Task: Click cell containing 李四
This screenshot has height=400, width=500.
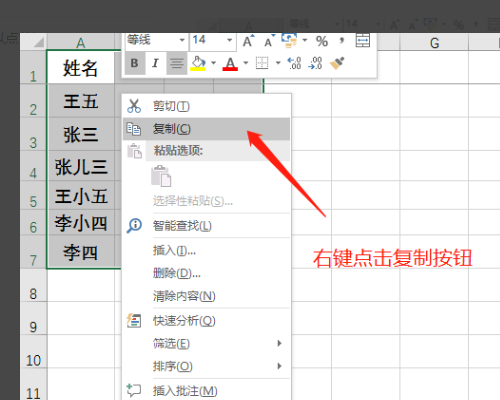Action: [81, 252]
